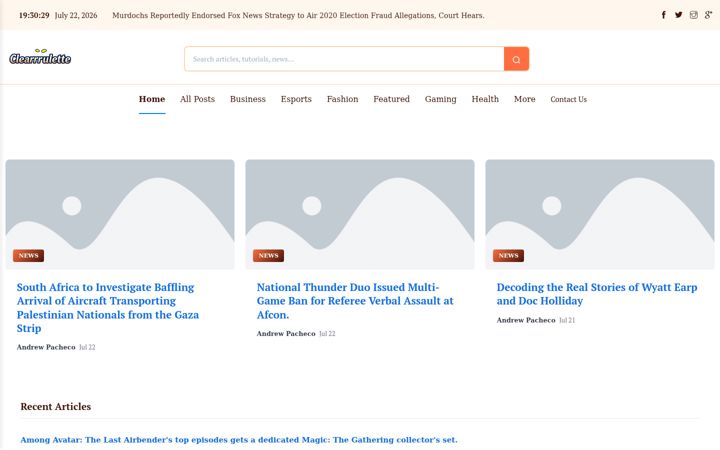Click the South Africa article thumbnail image
The width and height of the screenshot is (720, 450).
pyautogui.click(x=120, y=214)
